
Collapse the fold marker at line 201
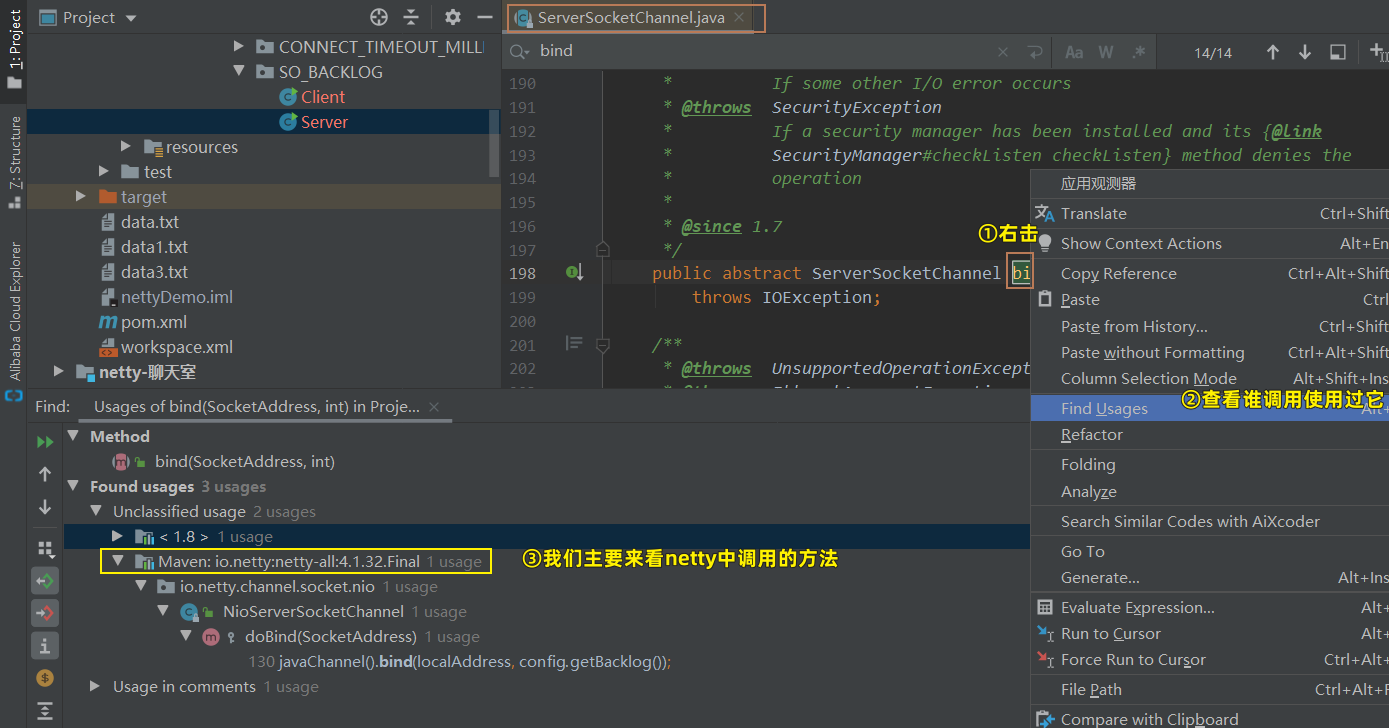(602, 344)
